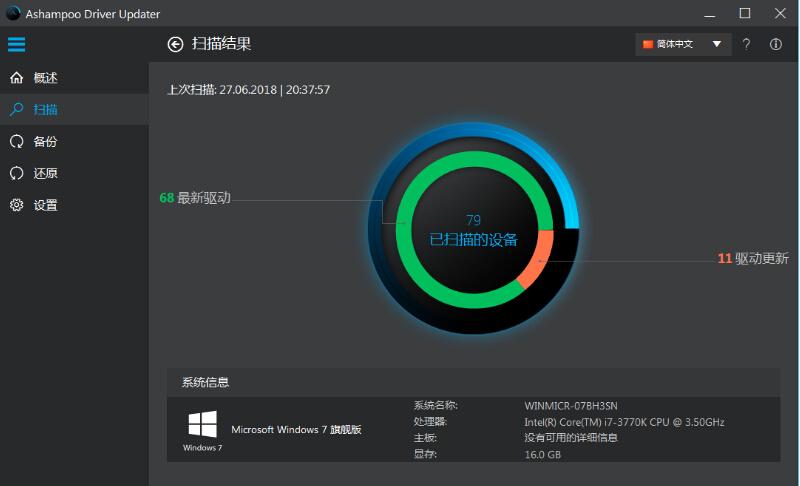Click the Ashampoo app icon in title bar
Viewport: 800px width, 486px height.
[x=12, y=13]
